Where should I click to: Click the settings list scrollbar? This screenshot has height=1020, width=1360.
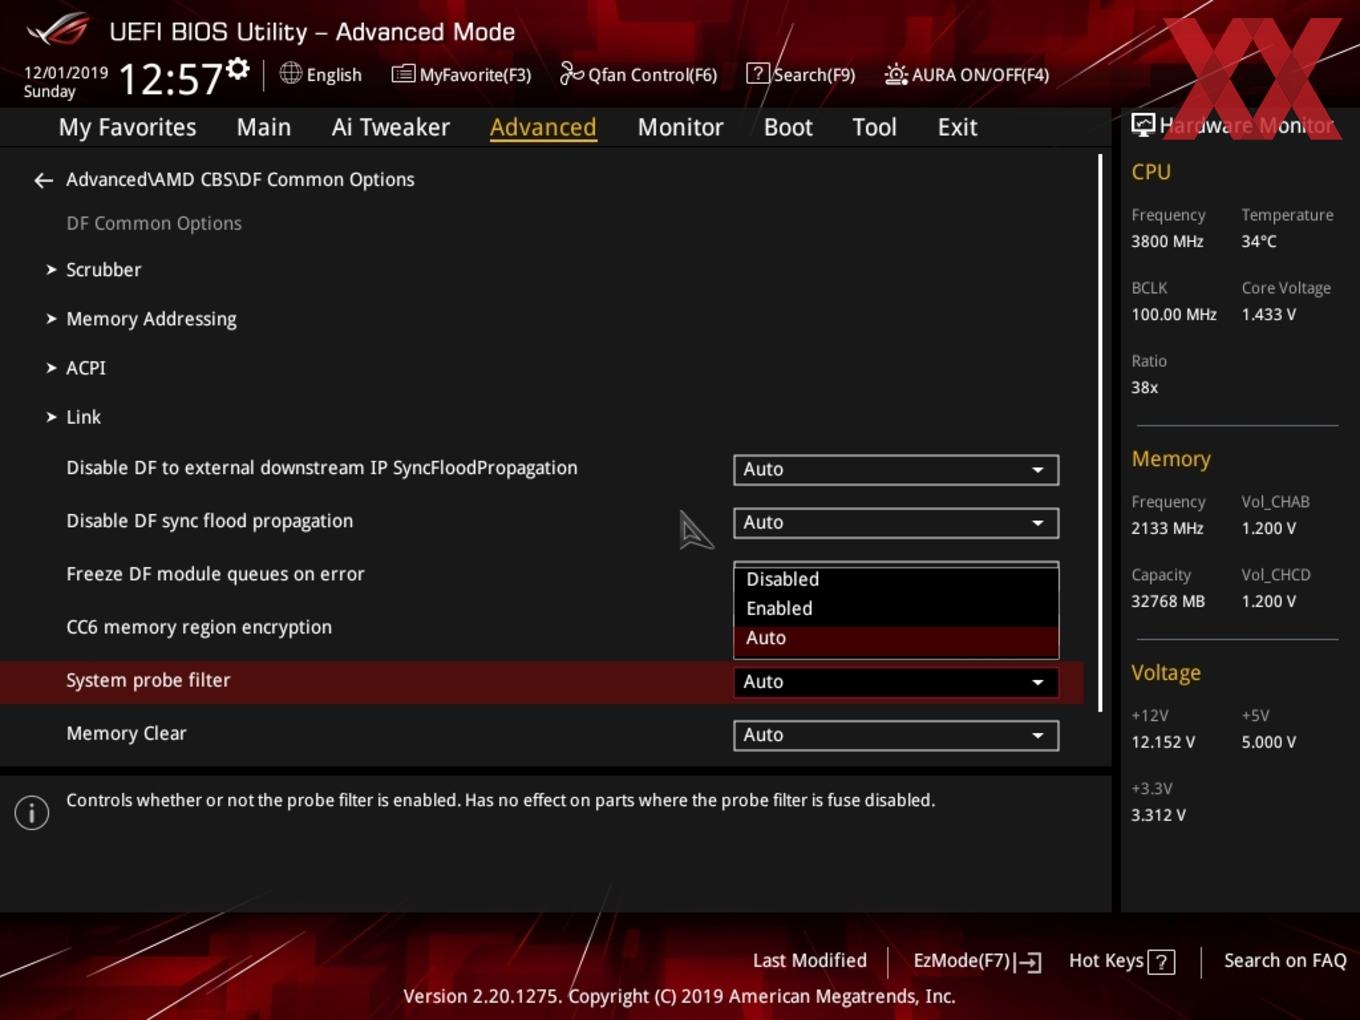(x=1100, y=433)
